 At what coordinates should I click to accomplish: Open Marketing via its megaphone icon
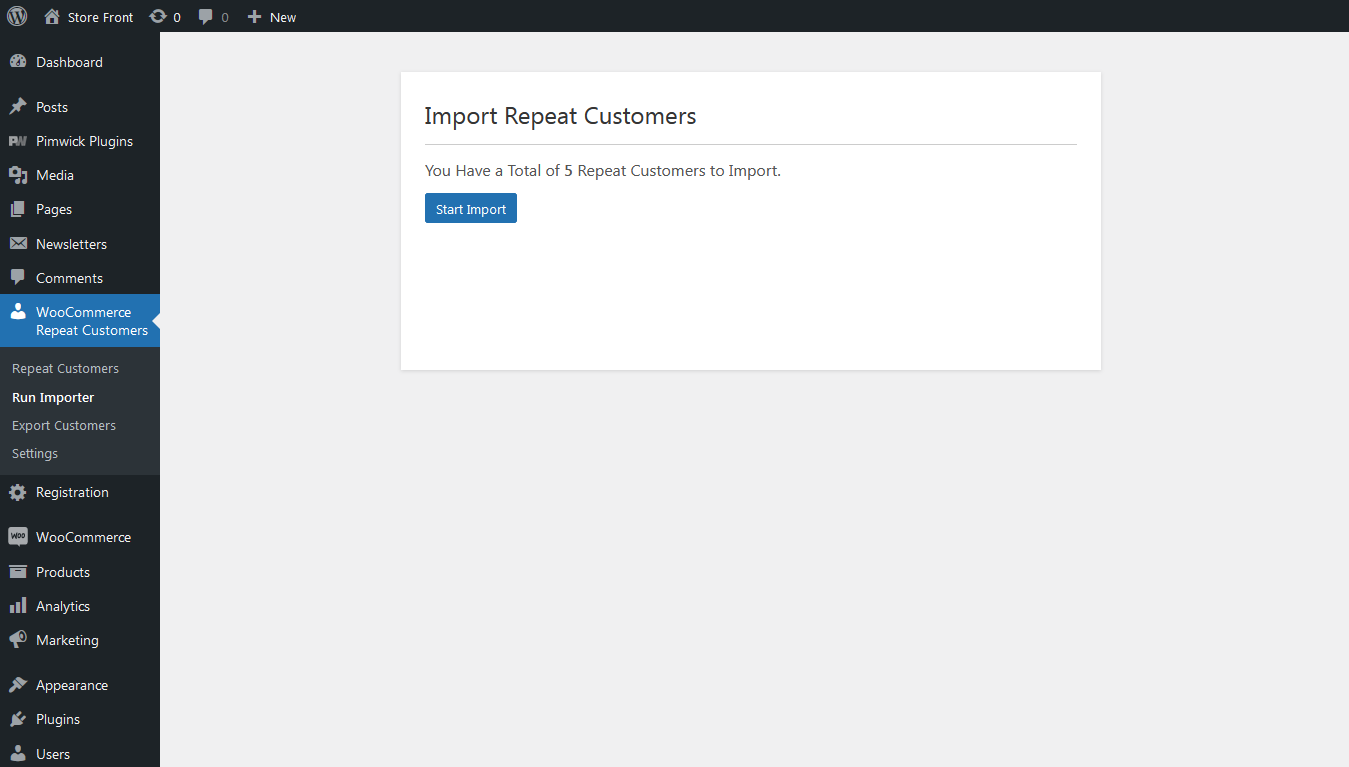tap(18, 640)
